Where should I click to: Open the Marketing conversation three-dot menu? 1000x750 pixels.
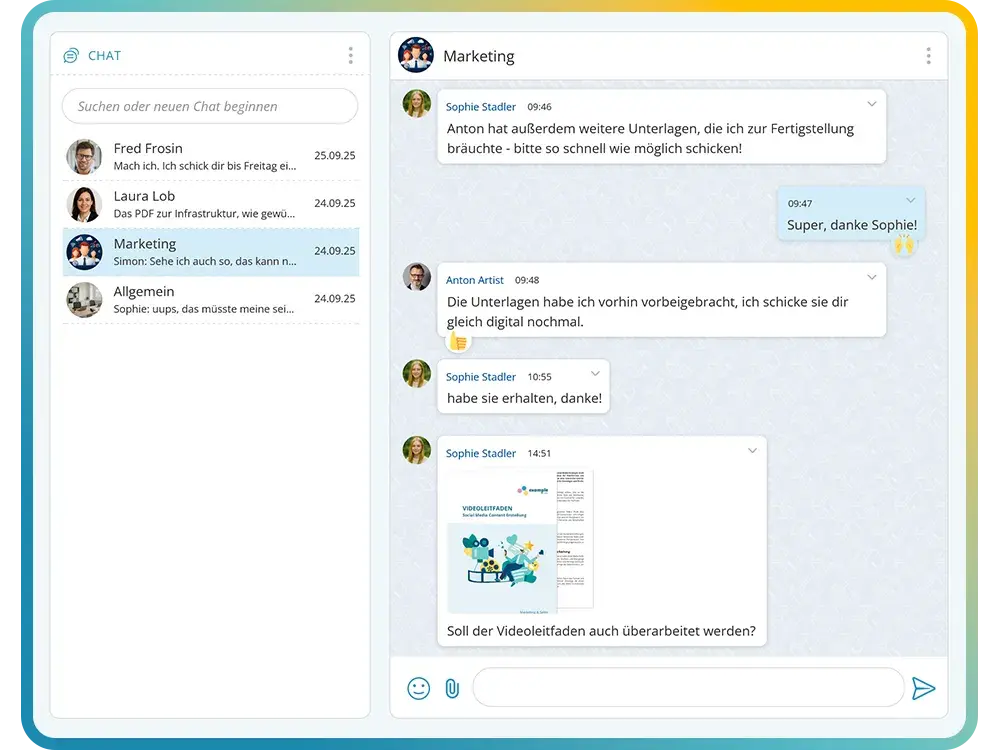[x=929, y=56]
